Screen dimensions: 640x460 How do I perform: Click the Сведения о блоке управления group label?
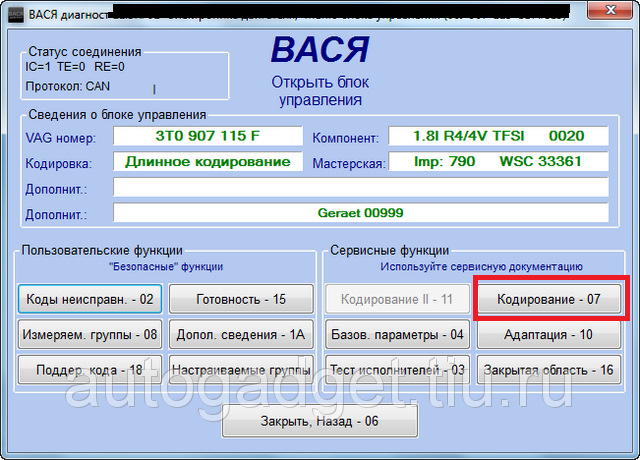pos(117,115)
